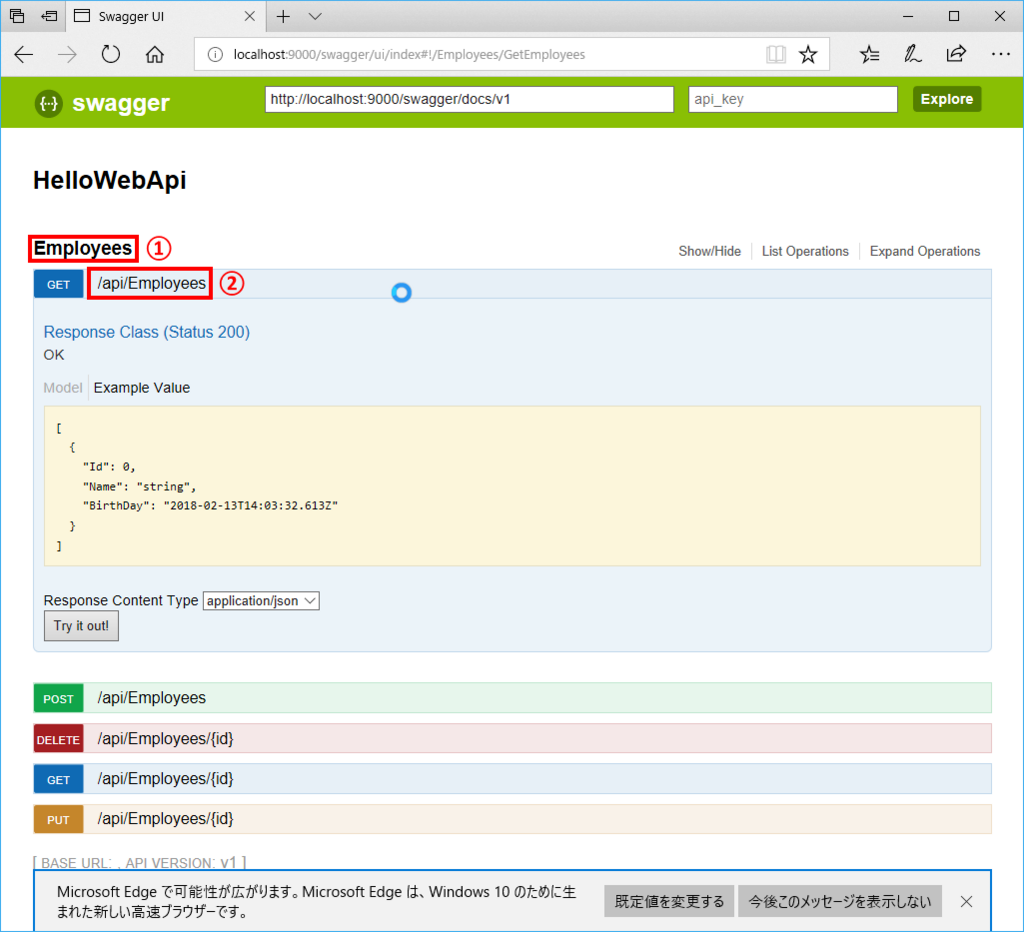
Task: Open the Response Content Type dropdown
Action: [261, 601]
